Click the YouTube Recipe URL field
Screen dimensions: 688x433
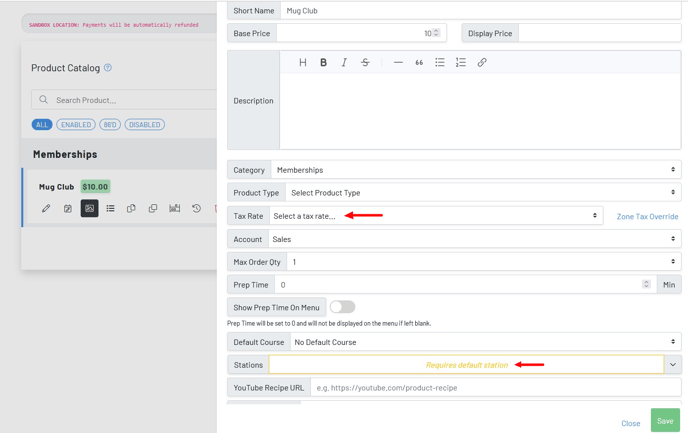[495, 388]
